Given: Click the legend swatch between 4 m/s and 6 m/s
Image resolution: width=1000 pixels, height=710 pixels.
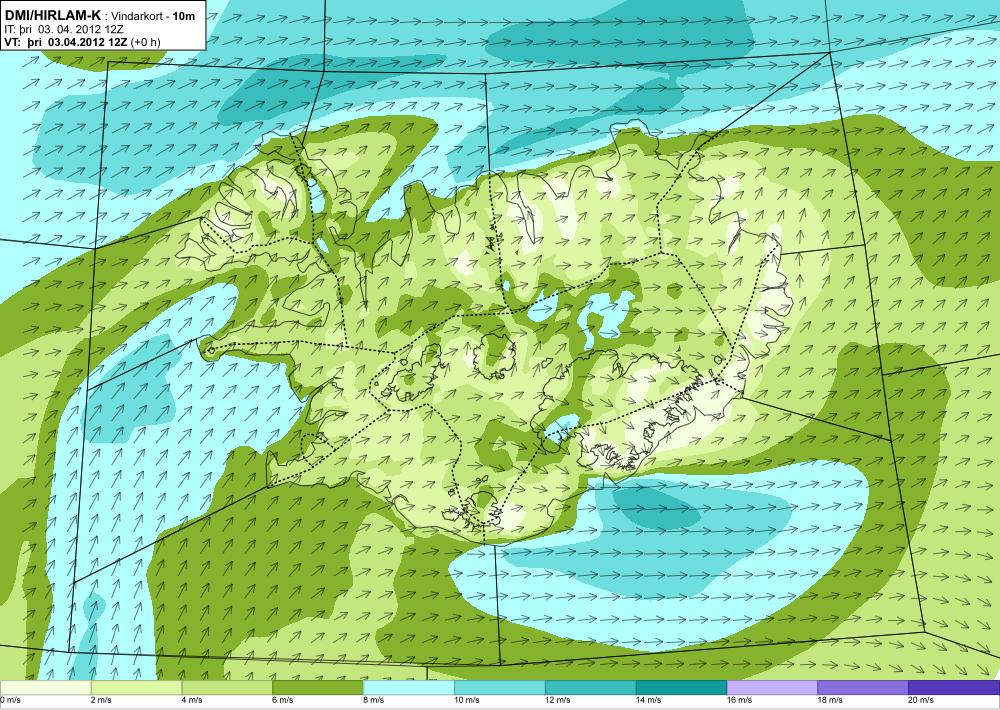Looking at the screenshot, I should pyautogui.click(x=227, y=688).
